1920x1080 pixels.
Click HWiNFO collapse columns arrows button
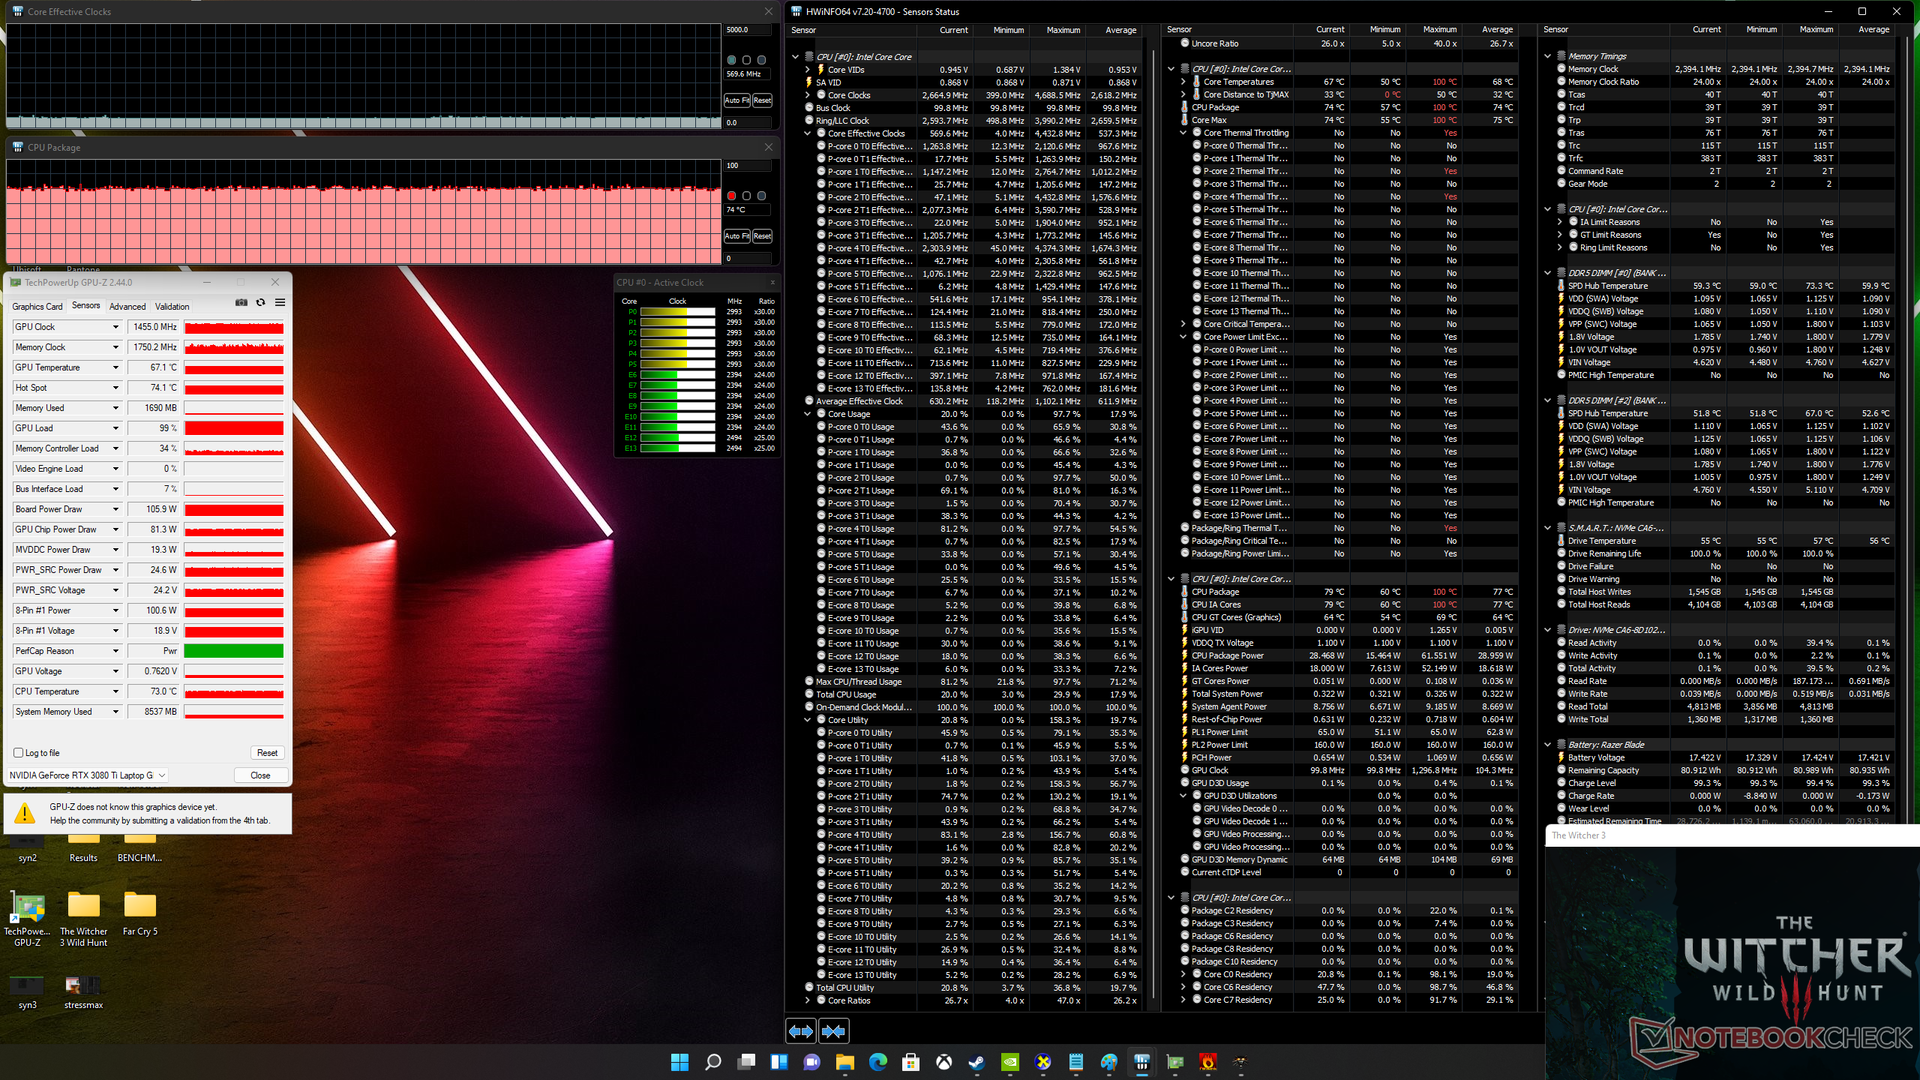833,1031
